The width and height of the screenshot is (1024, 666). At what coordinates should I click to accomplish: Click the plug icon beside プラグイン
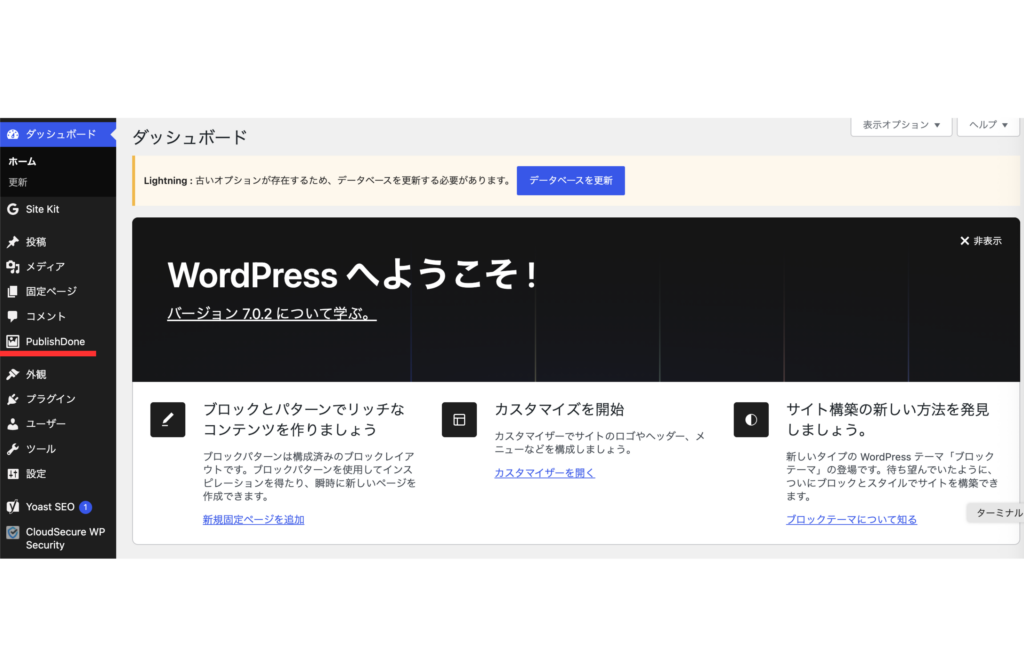tap(12, 399)
